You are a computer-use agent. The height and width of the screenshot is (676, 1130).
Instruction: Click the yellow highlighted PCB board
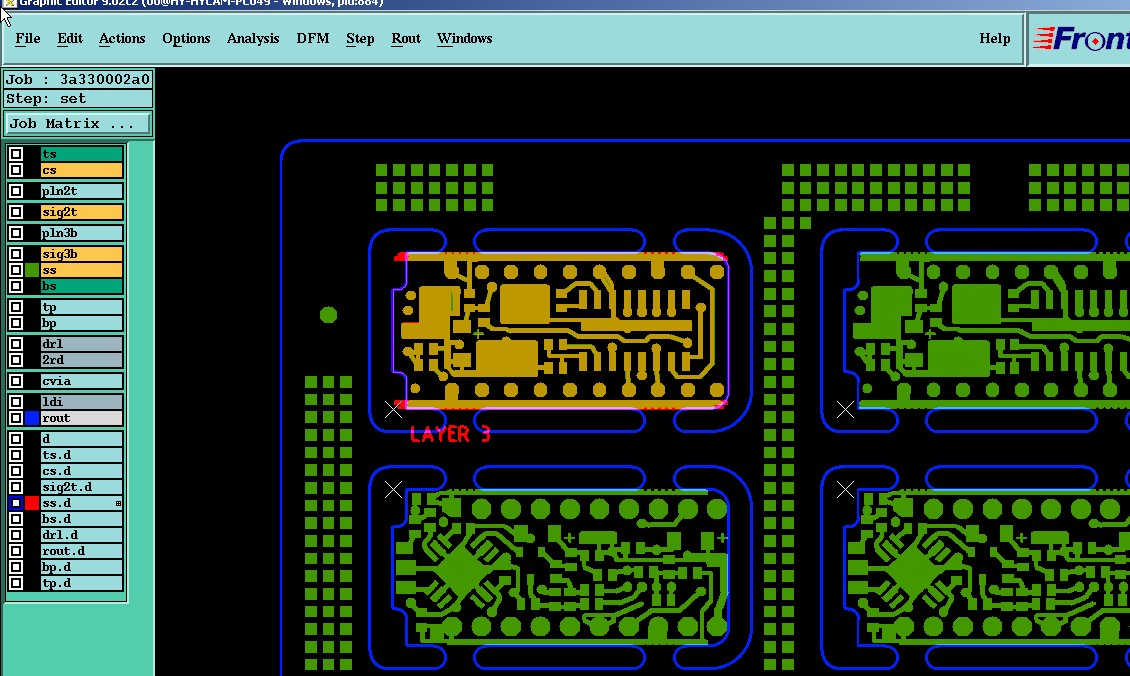(561, 331)
